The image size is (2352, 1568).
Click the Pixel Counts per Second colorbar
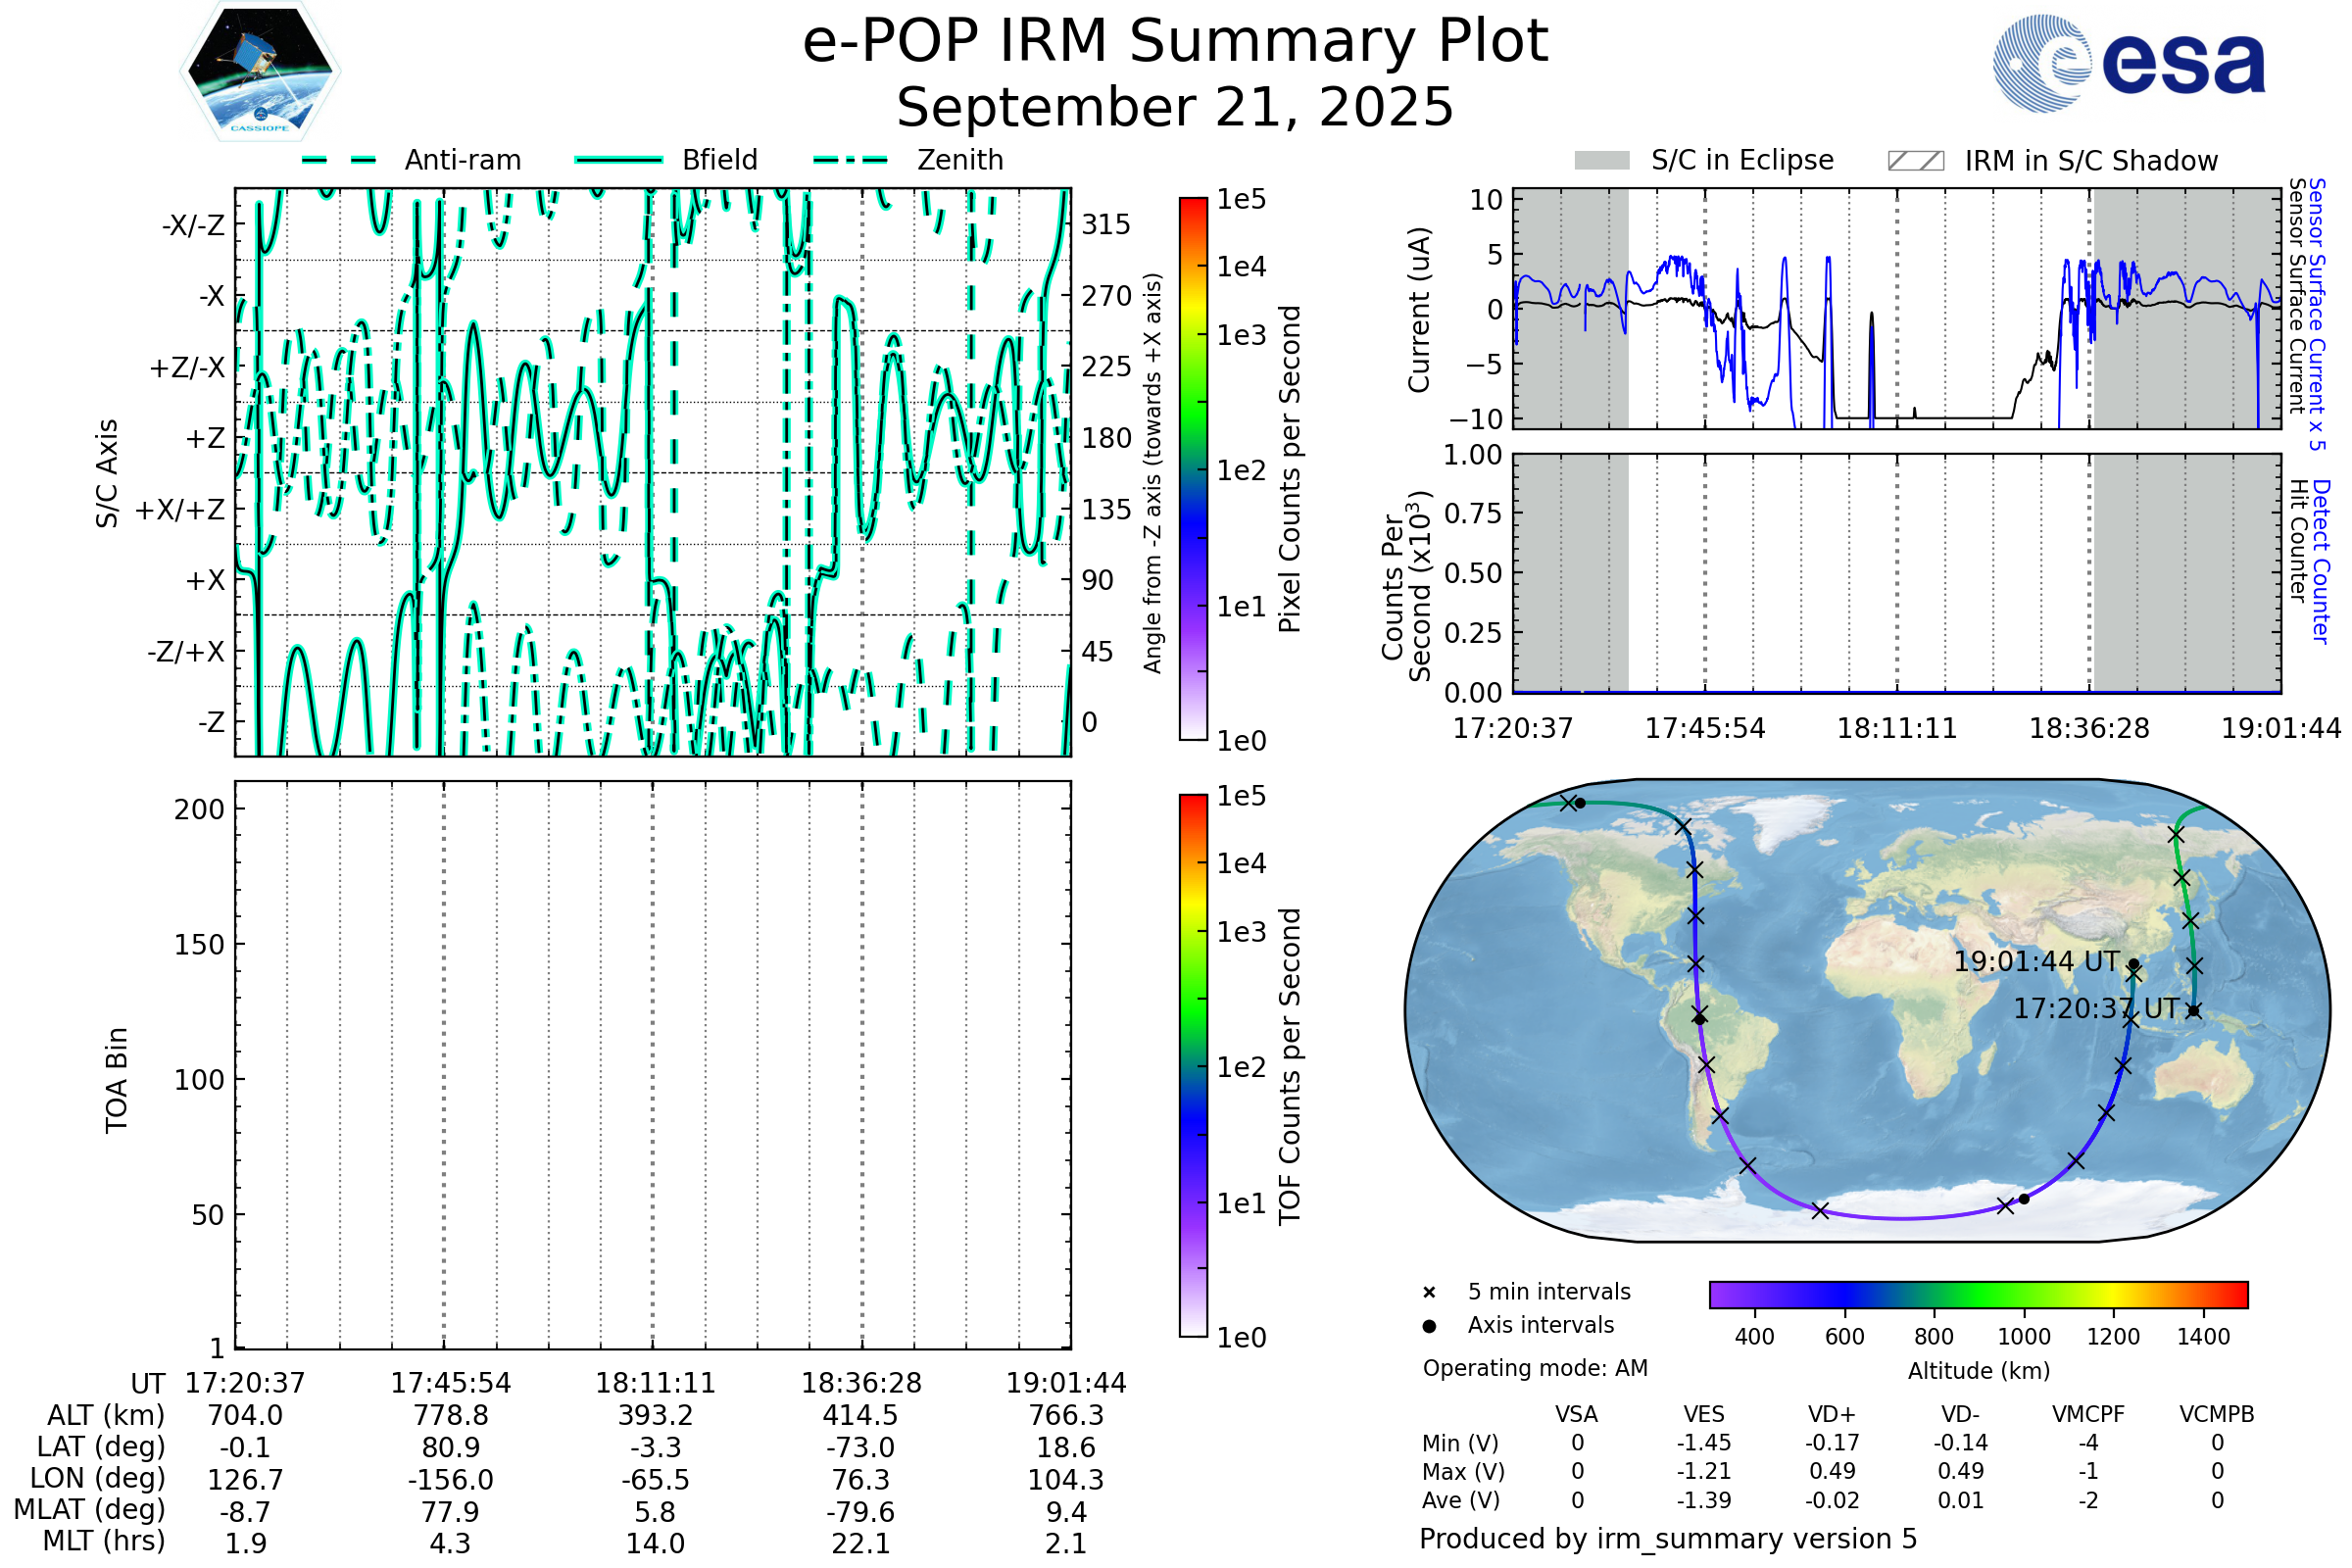1193,468
